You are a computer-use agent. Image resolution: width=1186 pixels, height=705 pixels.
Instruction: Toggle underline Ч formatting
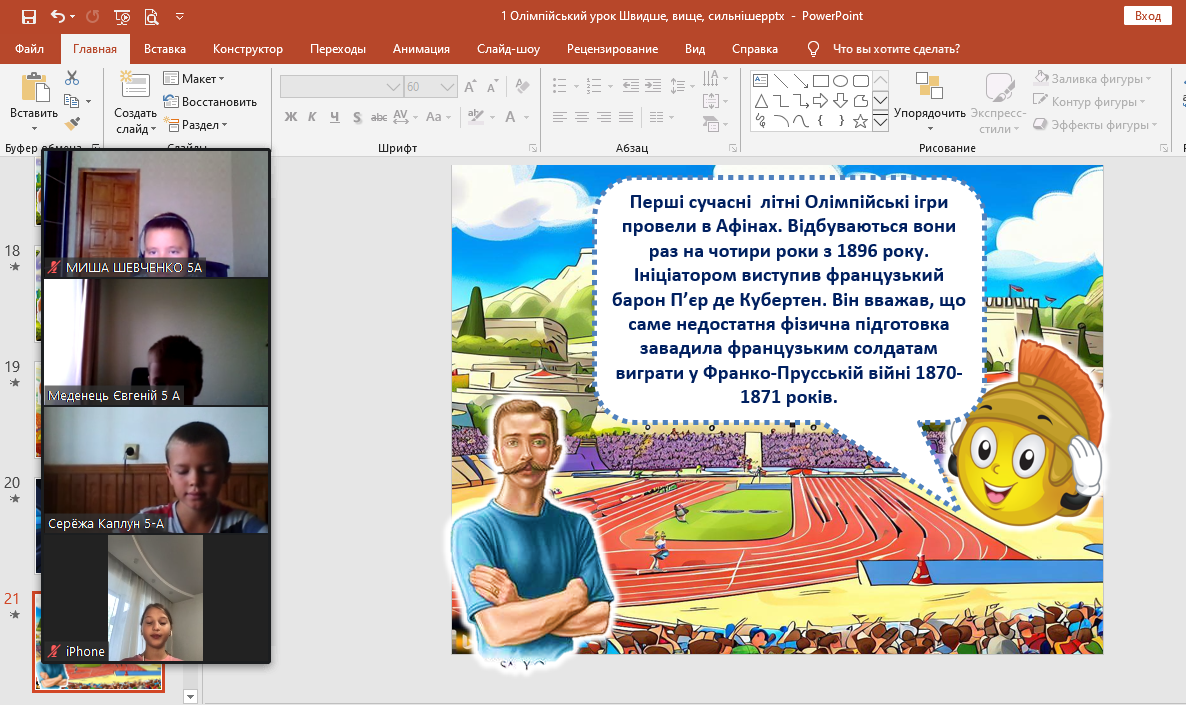pyautogui.click(x=334, y=117)
